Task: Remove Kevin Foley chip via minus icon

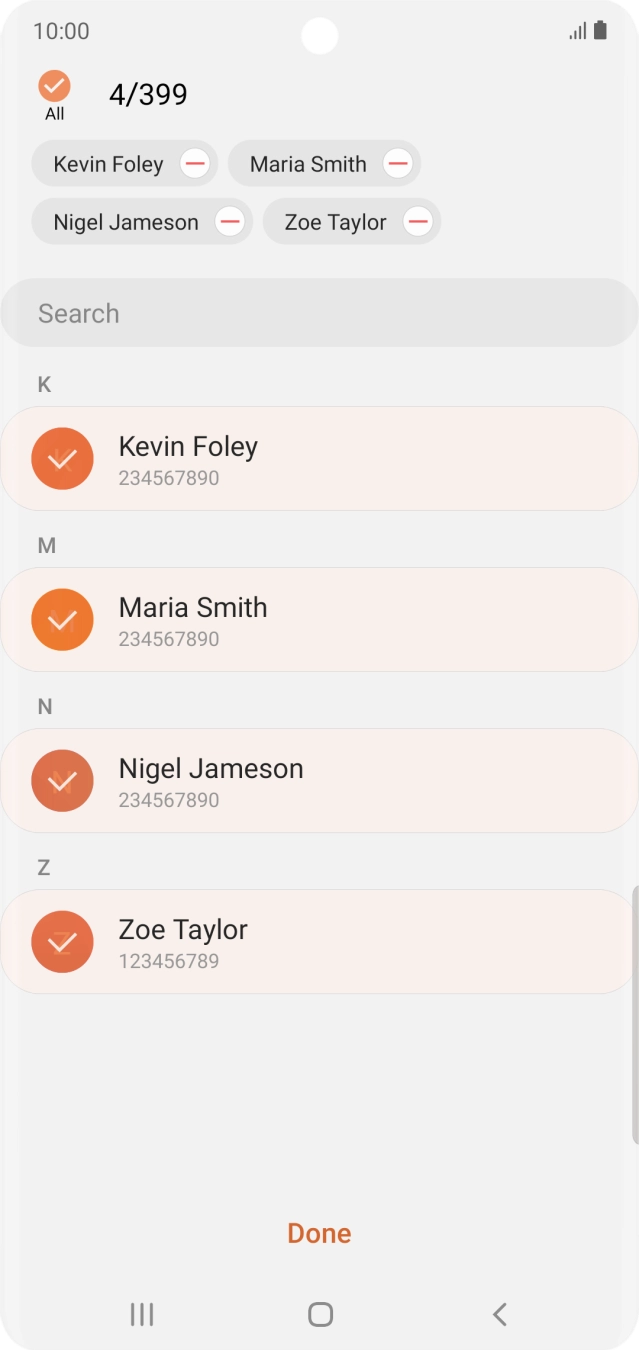Action: pos(195,164)
